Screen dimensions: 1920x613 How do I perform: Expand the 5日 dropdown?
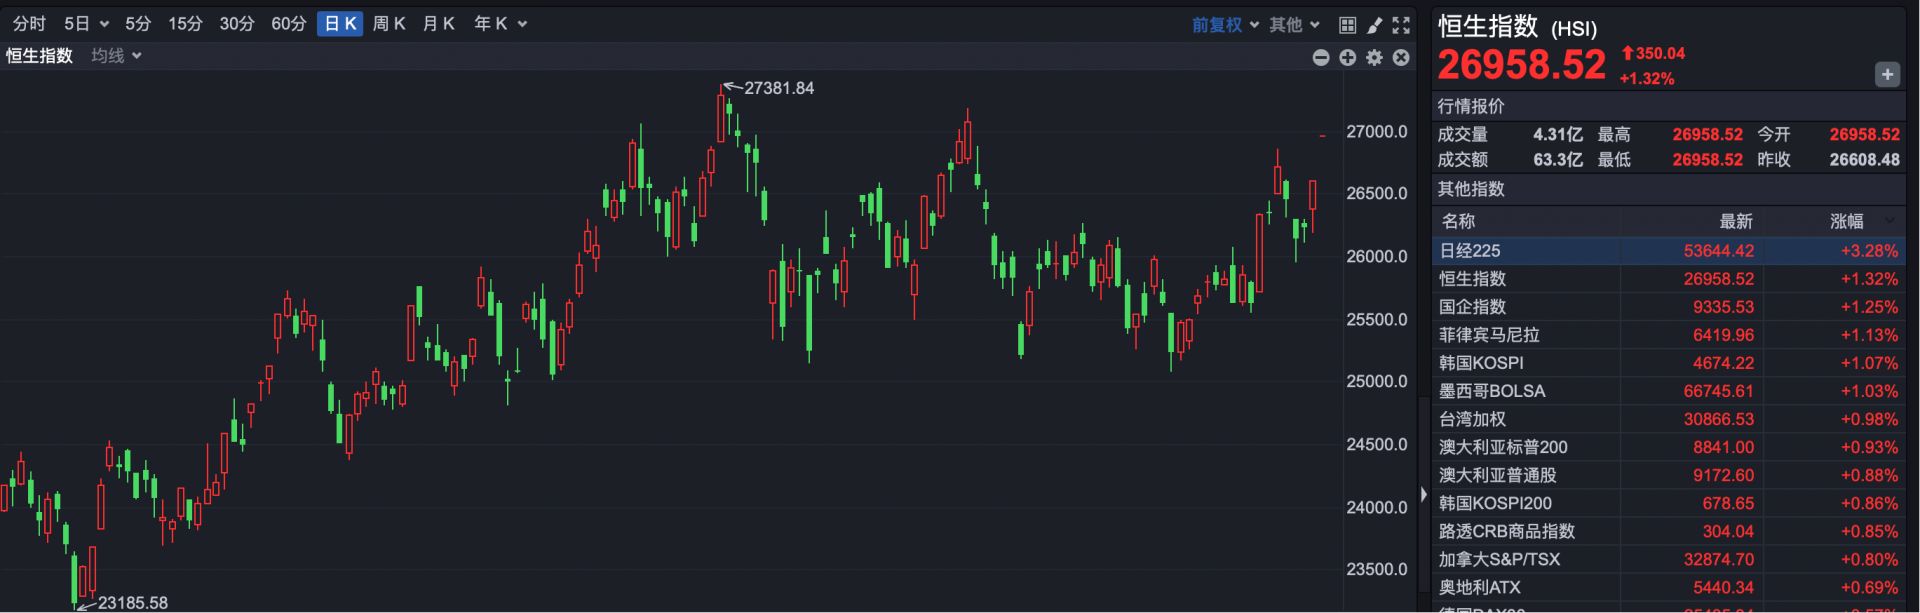[x=86, y=24]
